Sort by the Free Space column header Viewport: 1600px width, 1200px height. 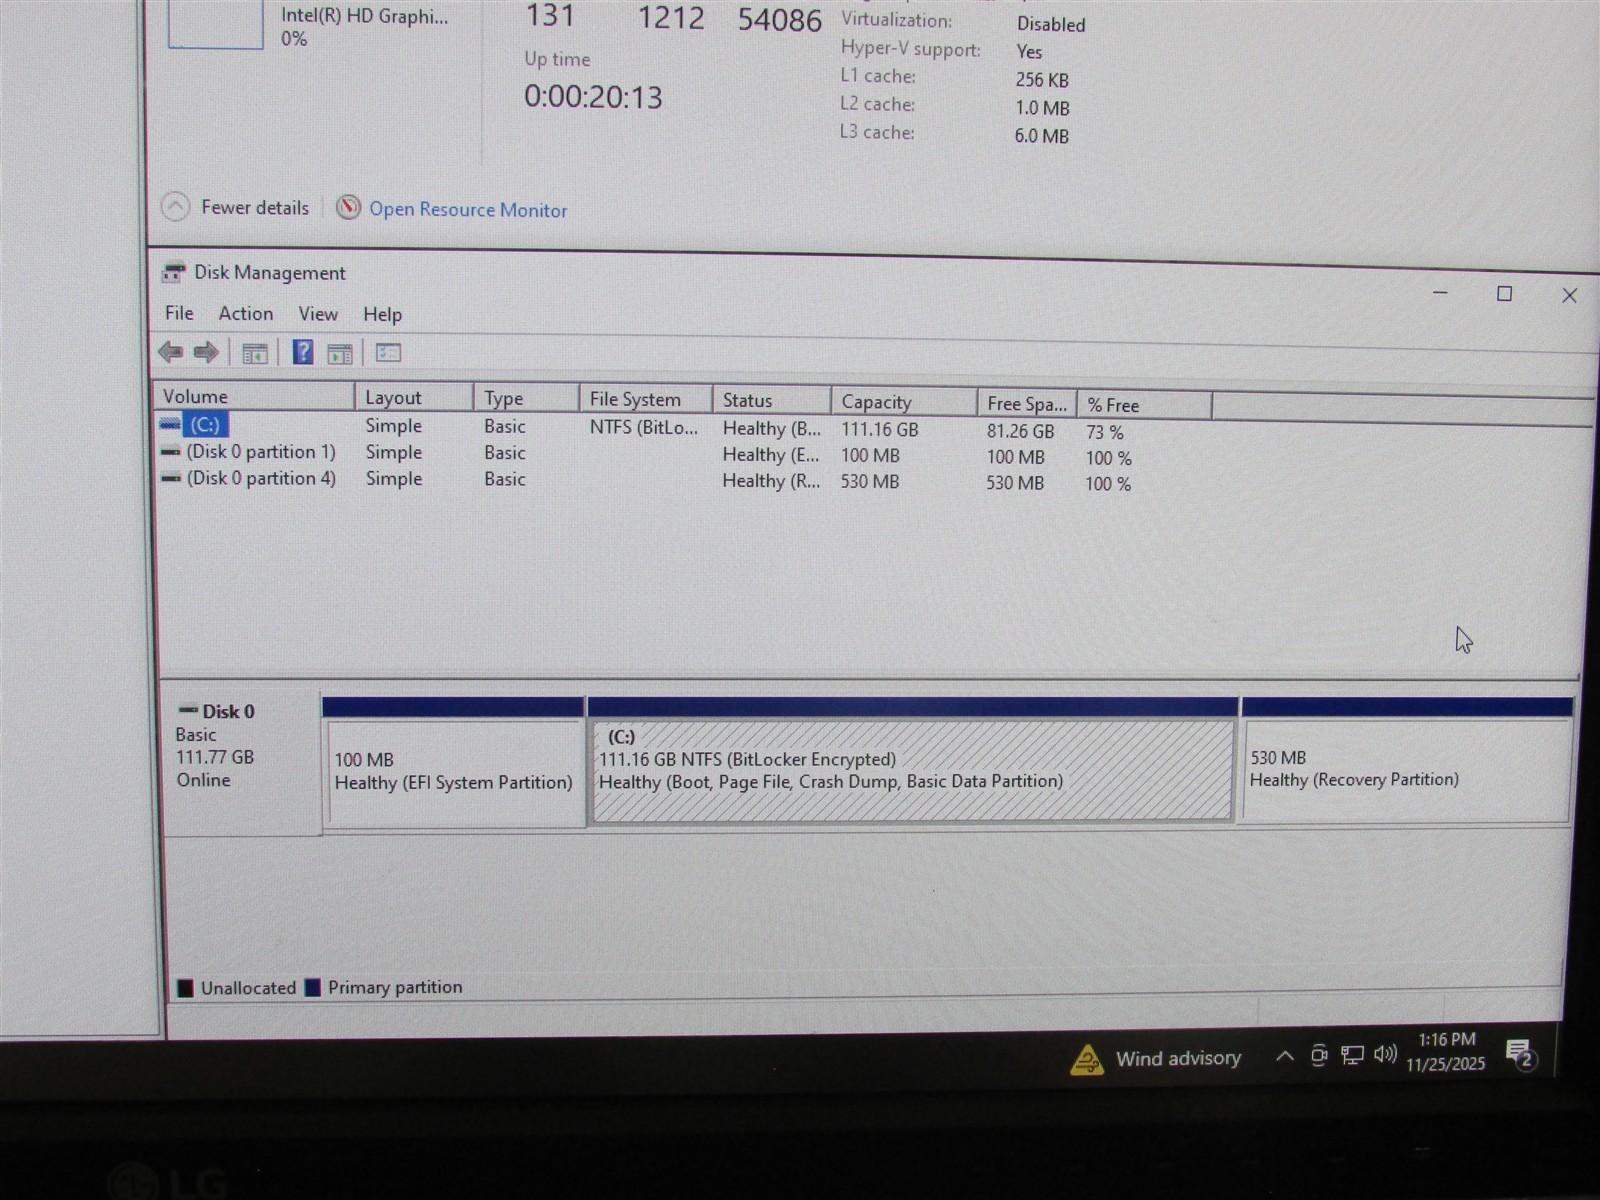1027,404
